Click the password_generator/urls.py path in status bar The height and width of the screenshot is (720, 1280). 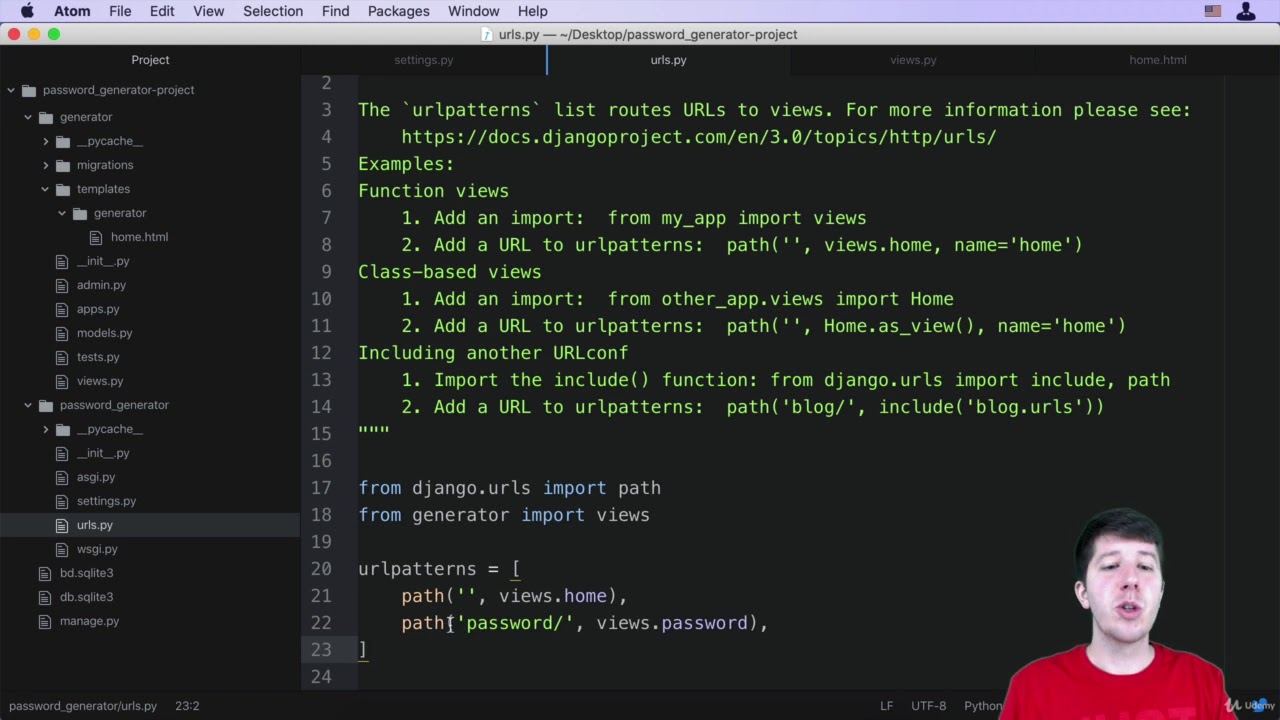click(x=83, y=706)
